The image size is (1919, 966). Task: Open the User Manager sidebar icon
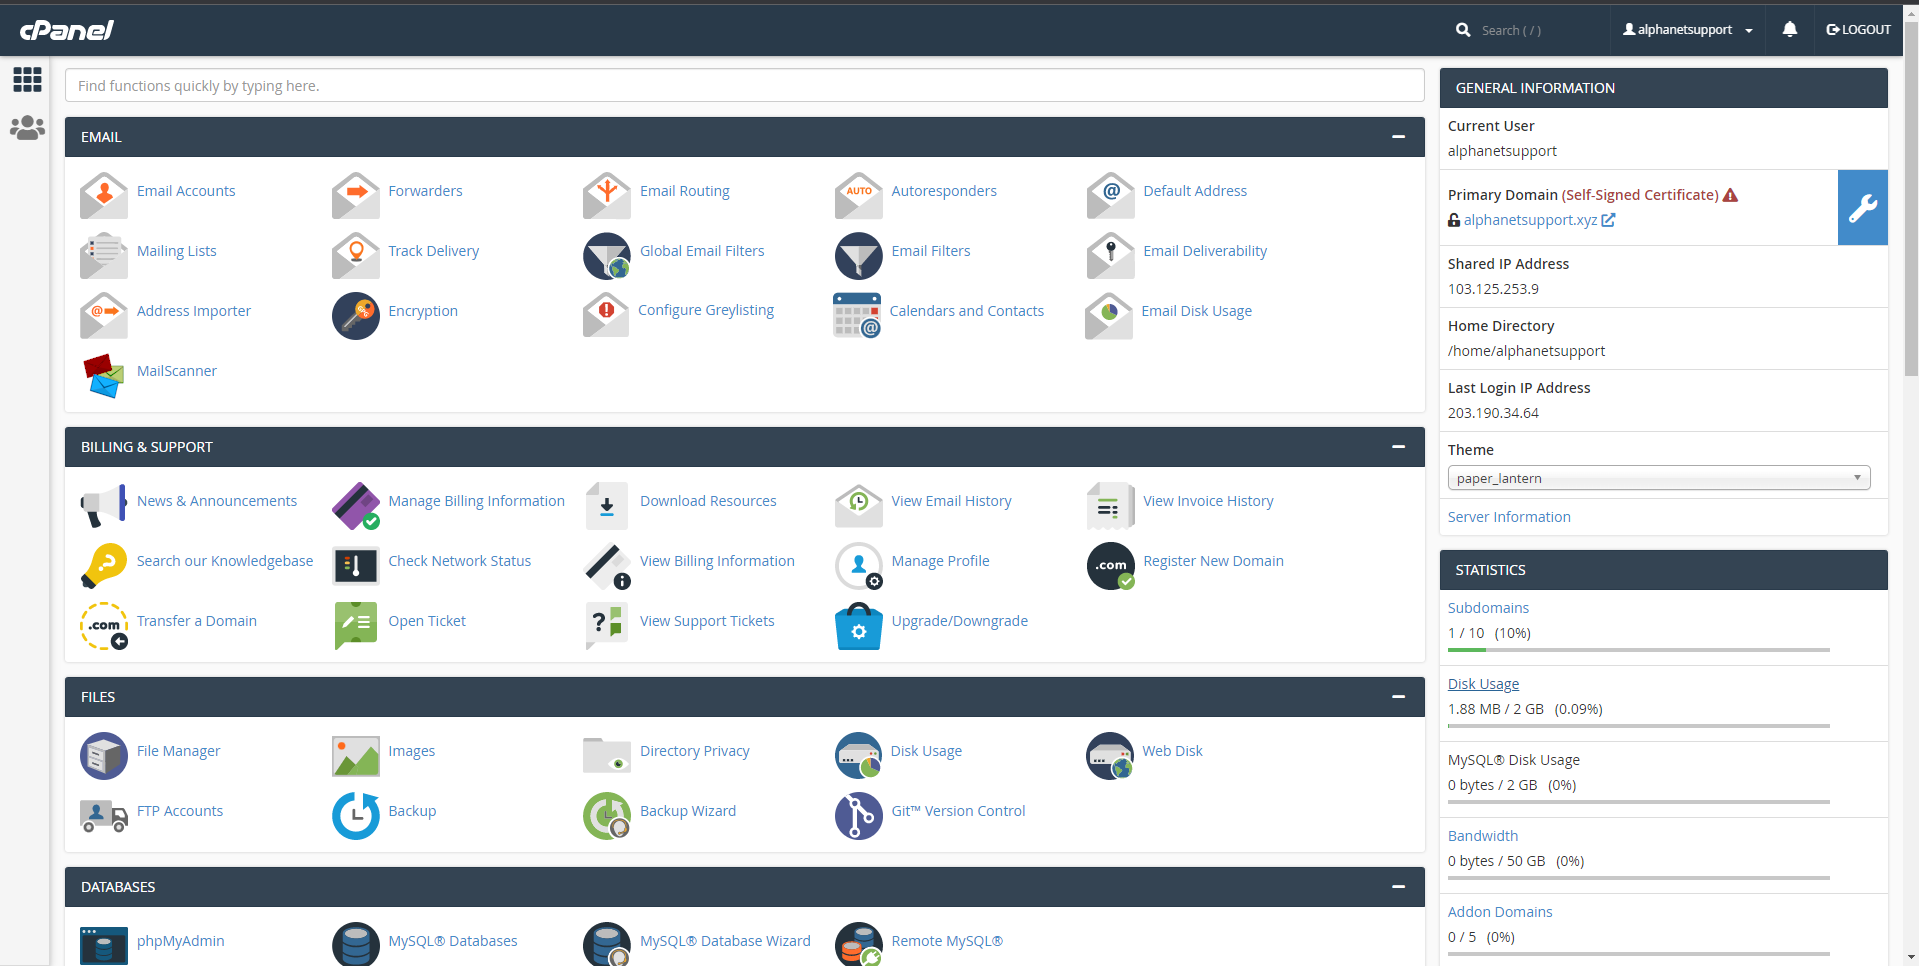tap(27, 128)
